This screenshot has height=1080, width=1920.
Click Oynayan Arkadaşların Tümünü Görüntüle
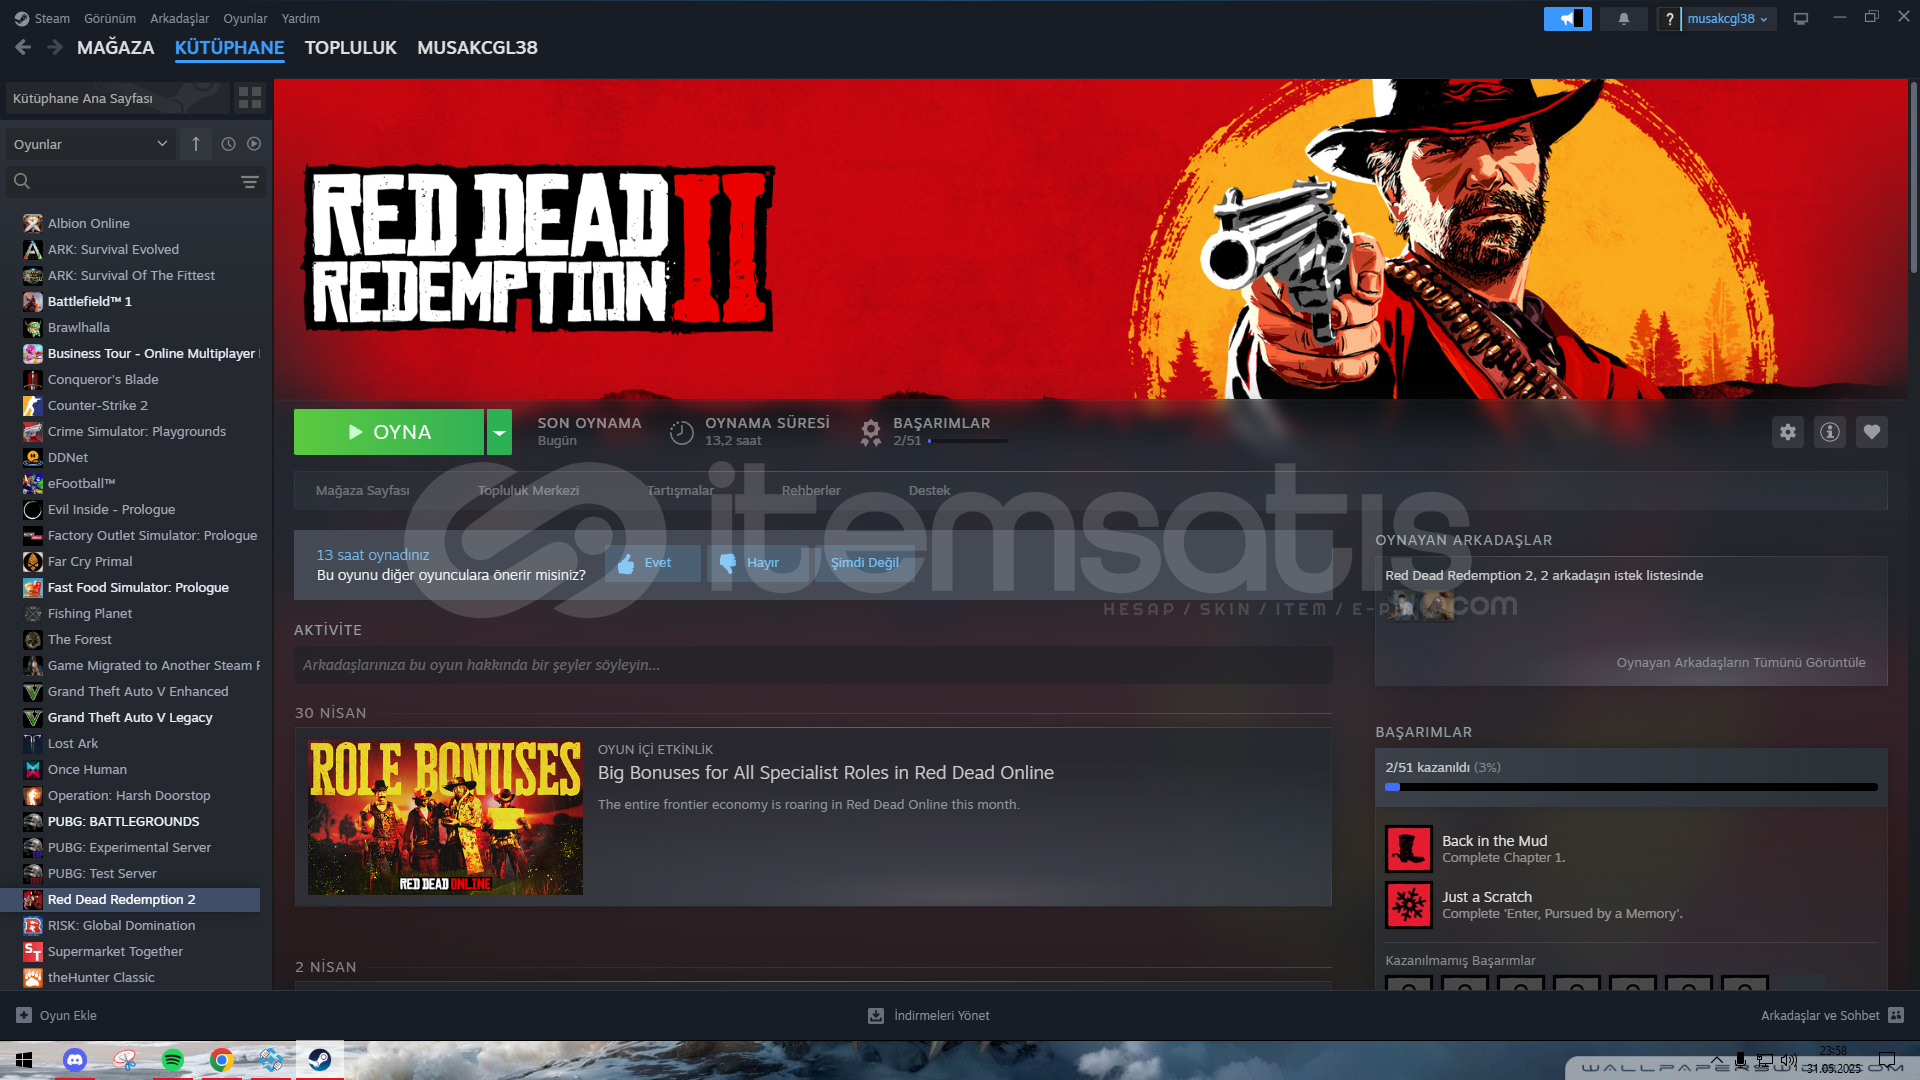coord(1741,662)
